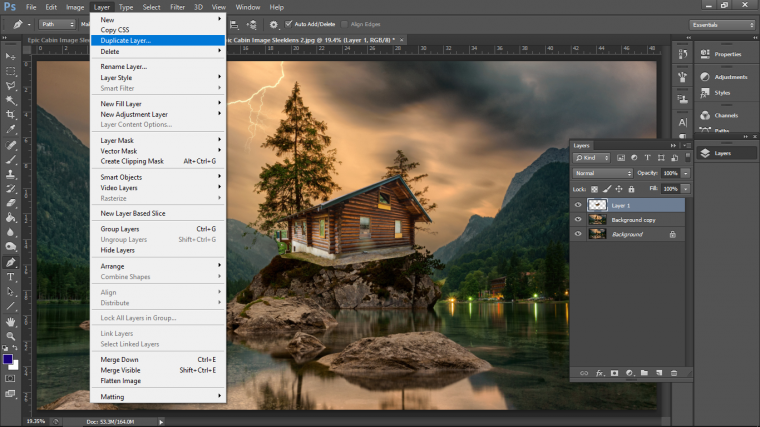Viewport: 760px width, 427px height.
Task: Choose Duplicate Layer... menu entry
Action: 158,40
